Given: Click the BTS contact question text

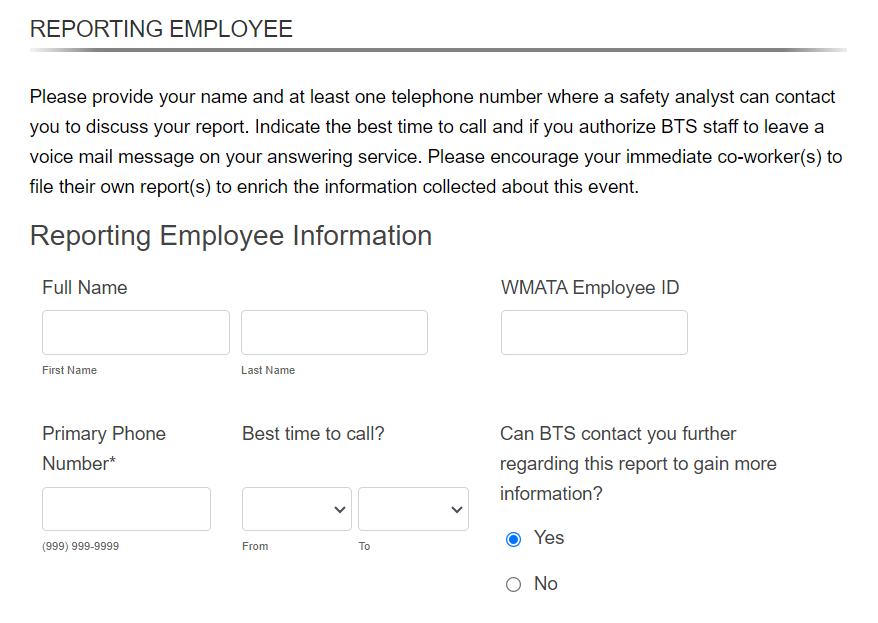Looking at the screenshot, I should (x=638, y=463).
